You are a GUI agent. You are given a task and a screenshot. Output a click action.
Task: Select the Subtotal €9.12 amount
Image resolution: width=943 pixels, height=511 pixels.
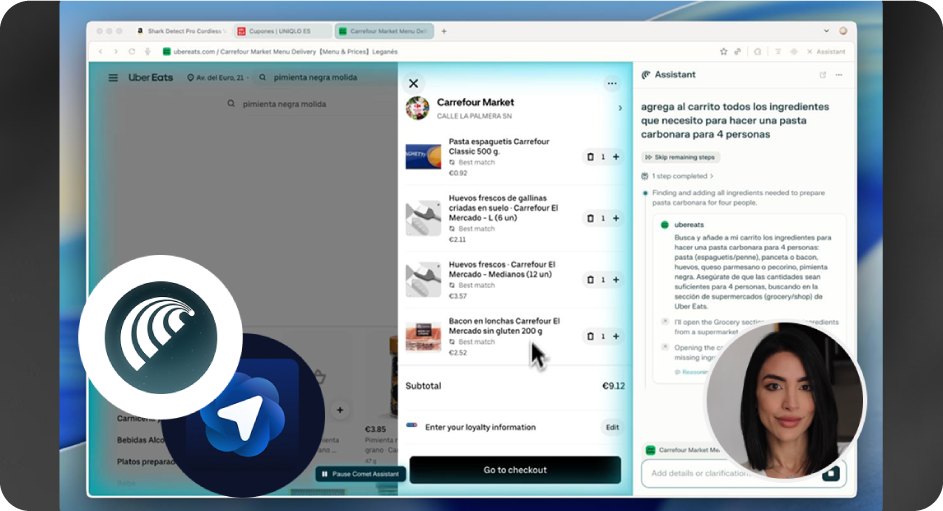click(x=613, y=386)
